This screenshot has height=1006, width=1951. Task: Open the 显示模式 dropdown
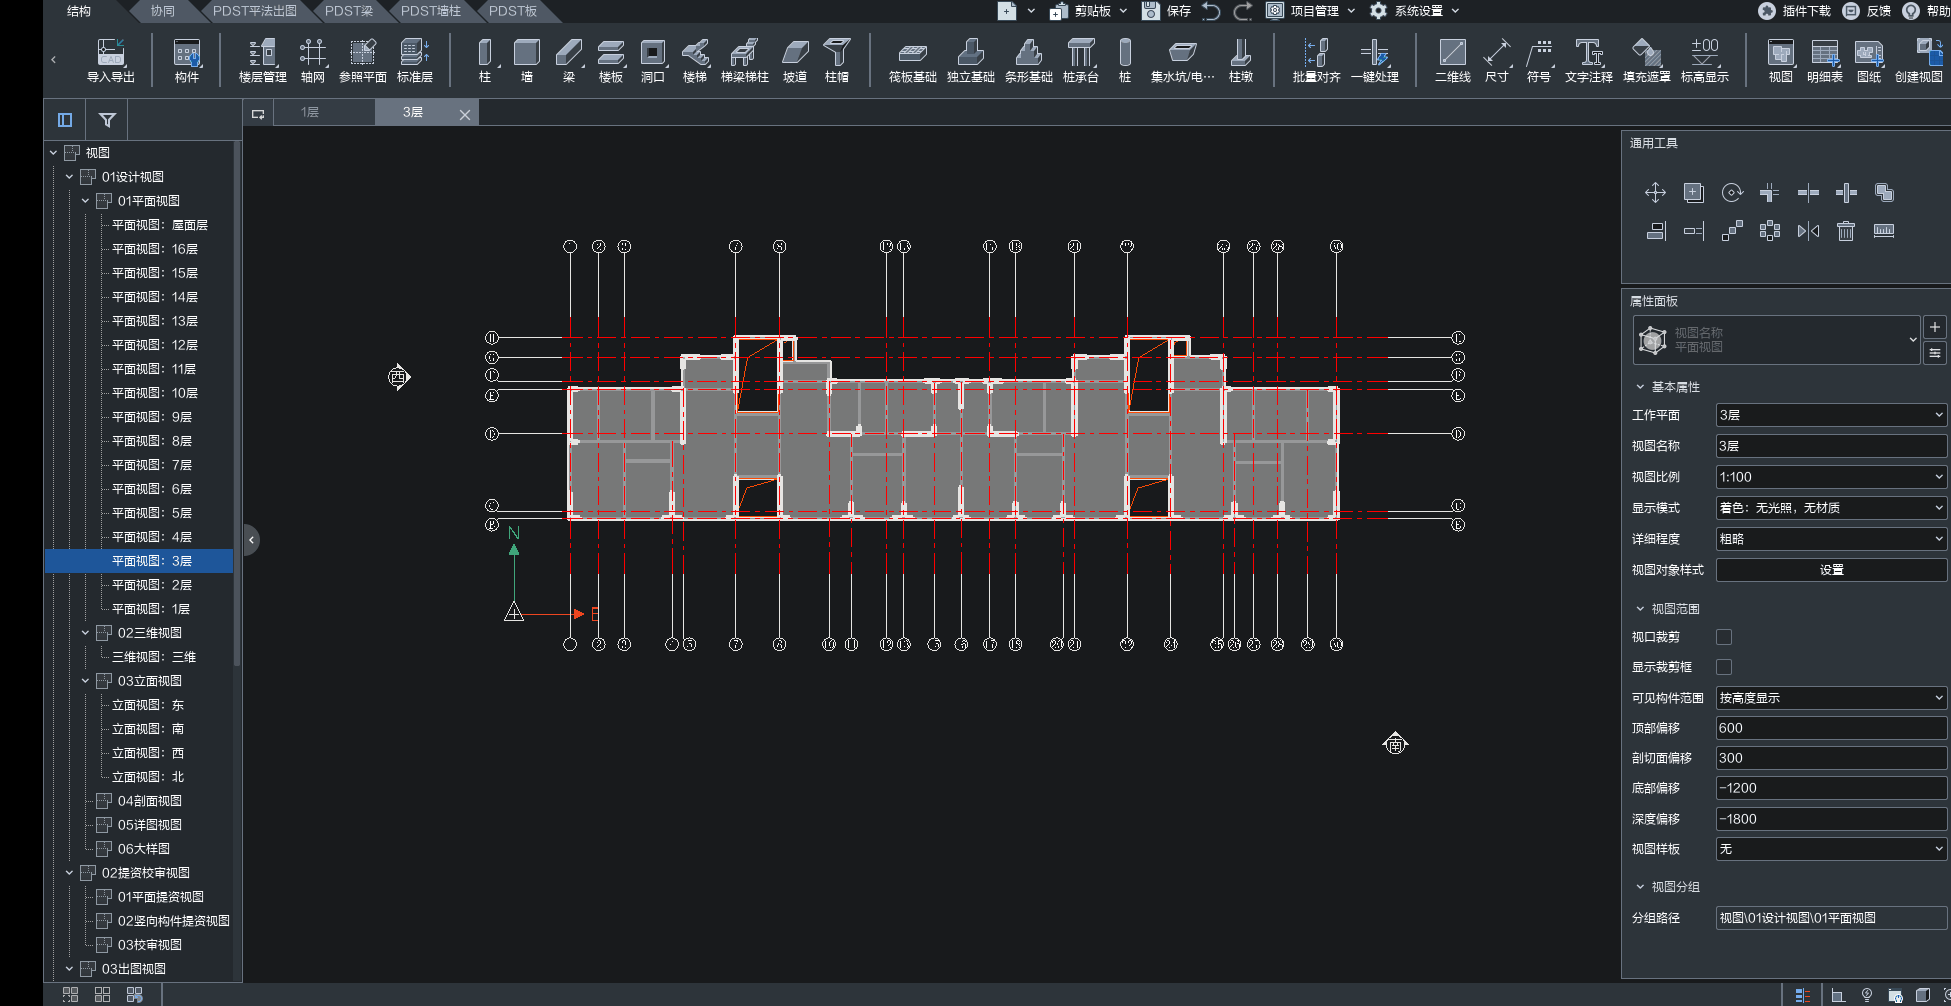[1831, 508]
